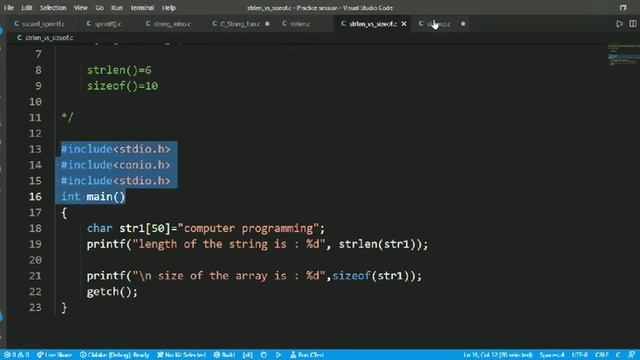This screenshot has width=640, height=360.
Task: Click line number 18 in the gutter
Action: point(35,228)
